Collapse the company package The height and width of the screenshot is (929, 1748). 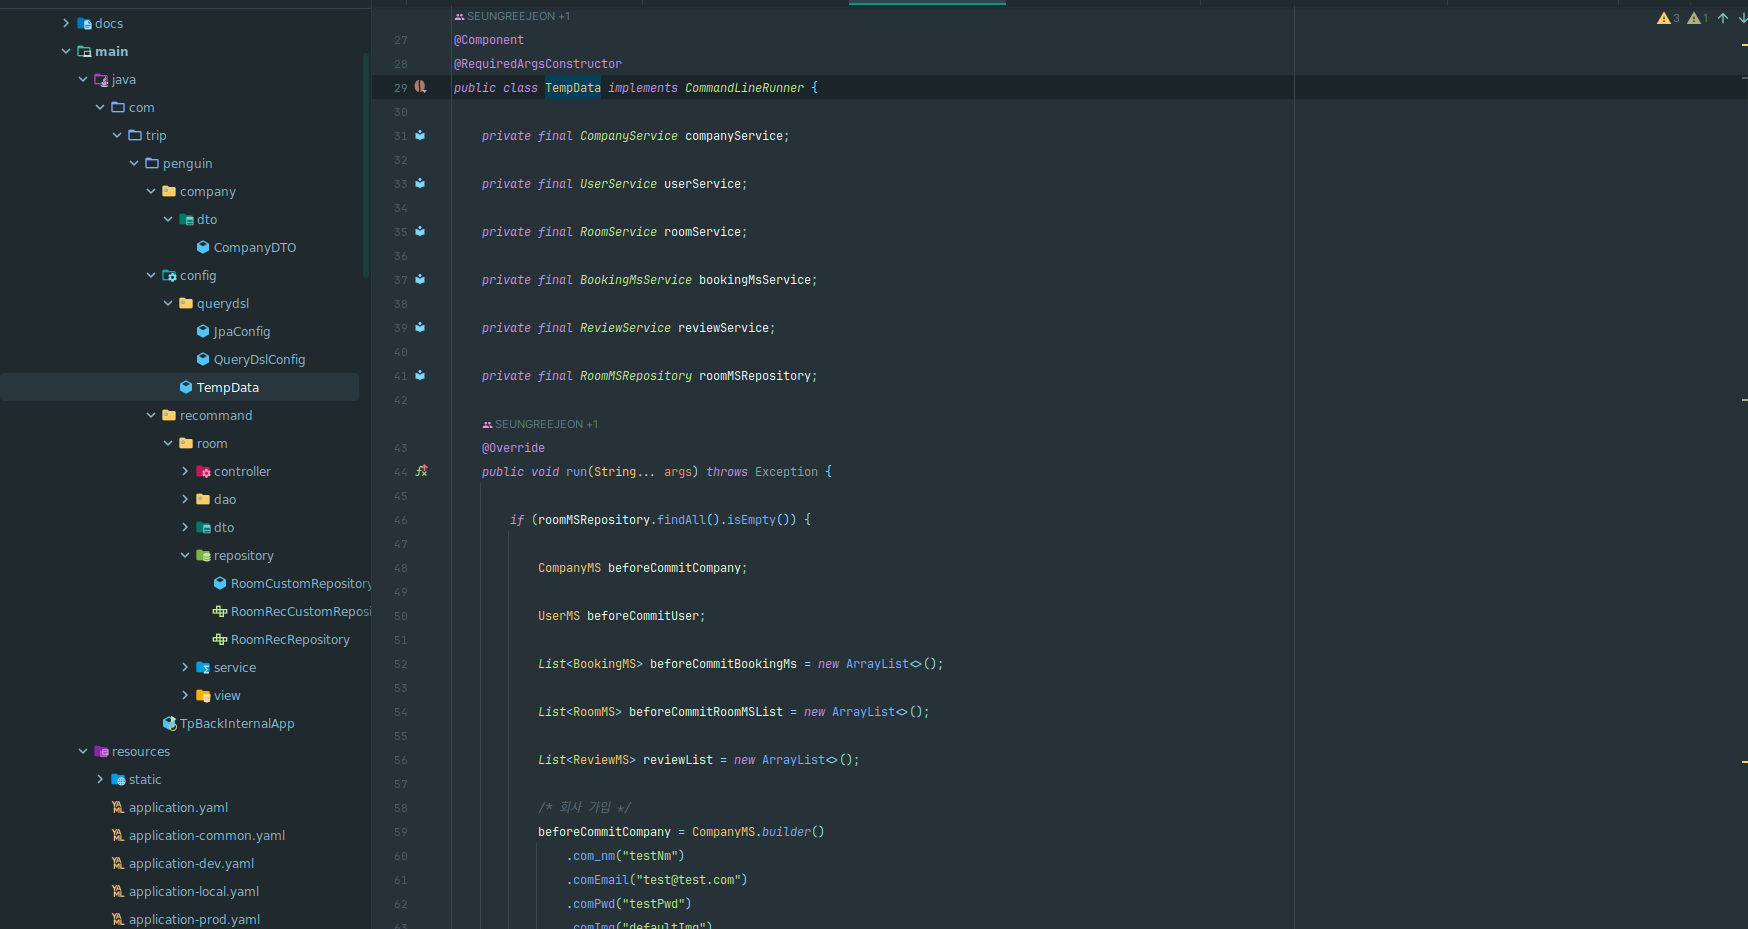(151, 191)
